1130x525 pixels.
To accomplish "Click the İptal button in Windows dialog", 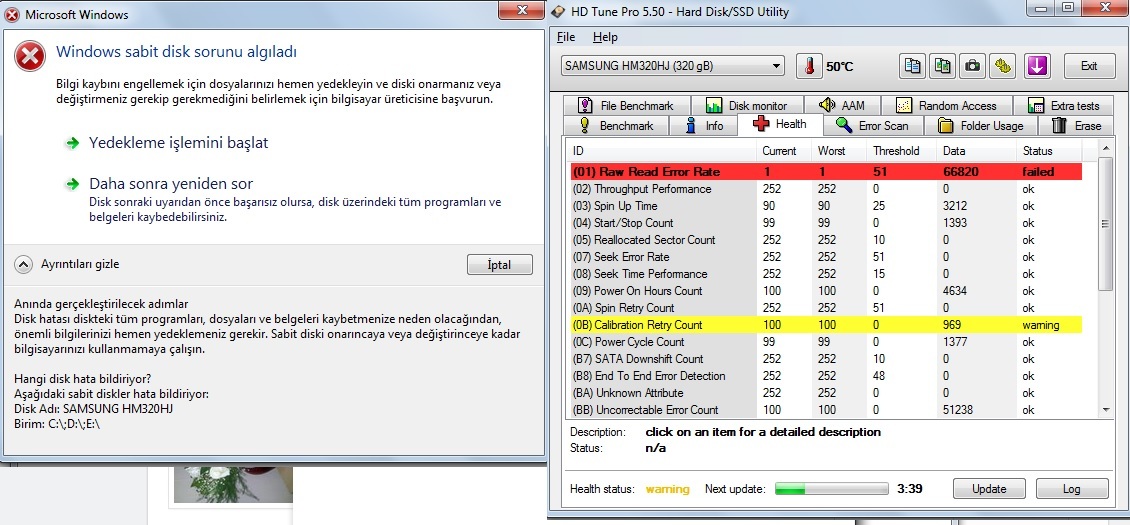I will click(x=499, y=265).
